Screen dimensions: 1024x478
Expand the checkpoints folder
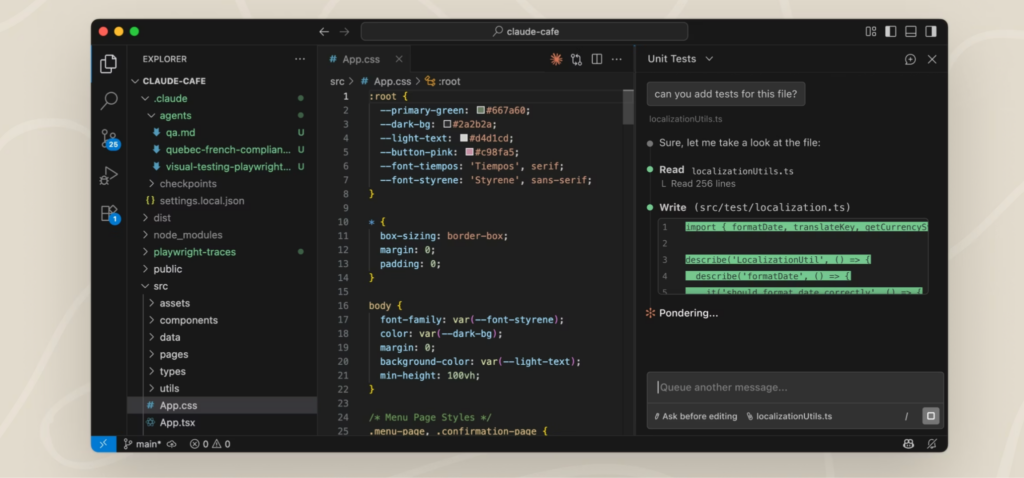click(x=187, y=183)
